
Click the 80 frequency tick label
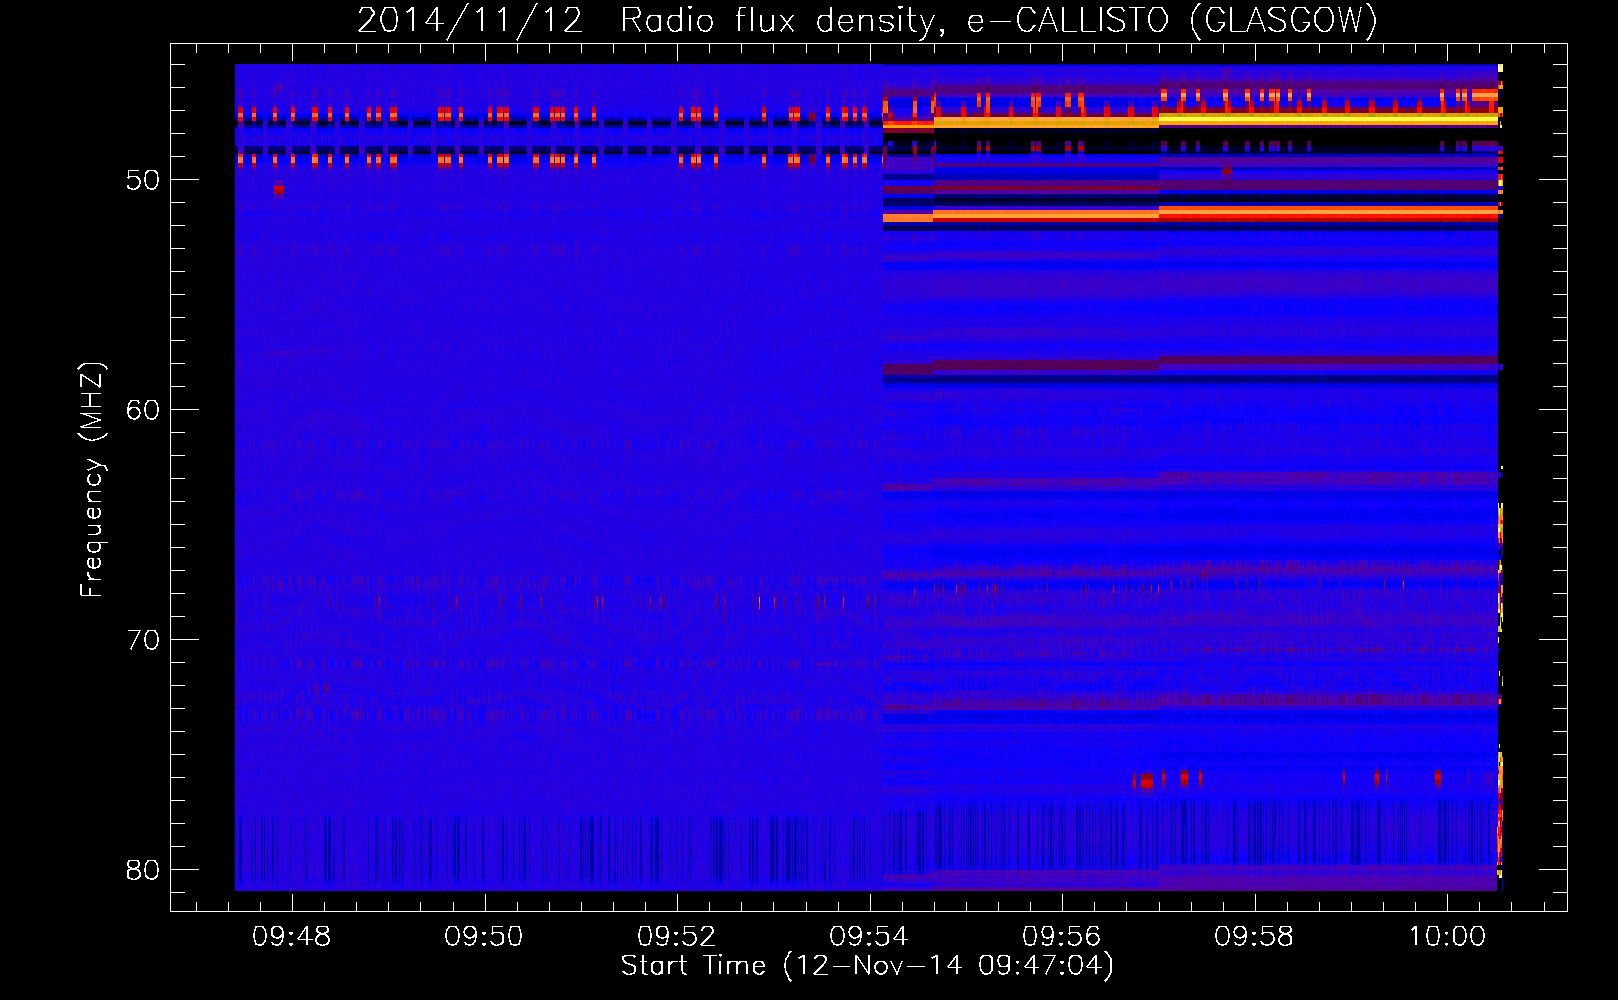[143, 870]
